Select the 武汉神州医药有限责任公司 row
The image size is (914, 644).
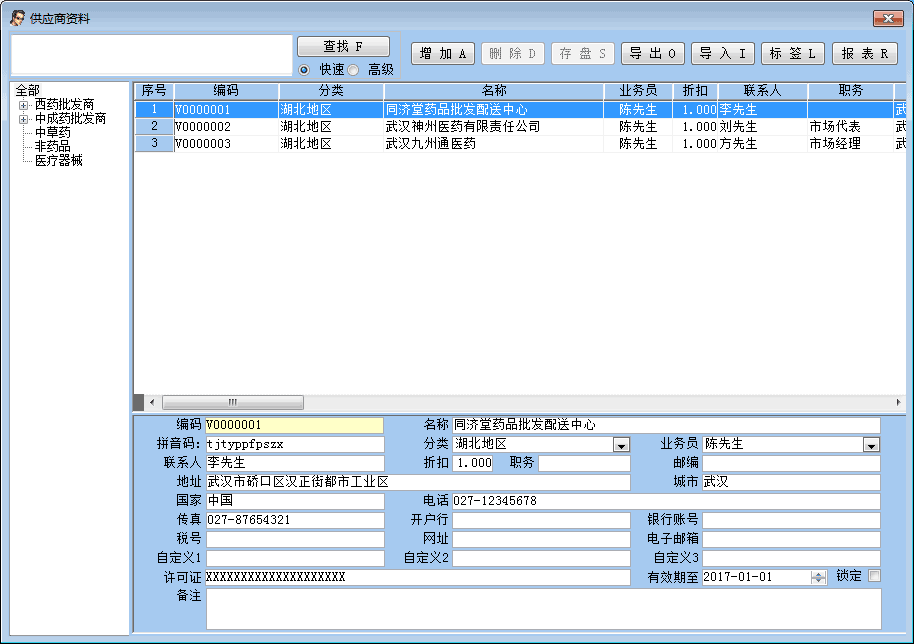click(x=462, y=127)
